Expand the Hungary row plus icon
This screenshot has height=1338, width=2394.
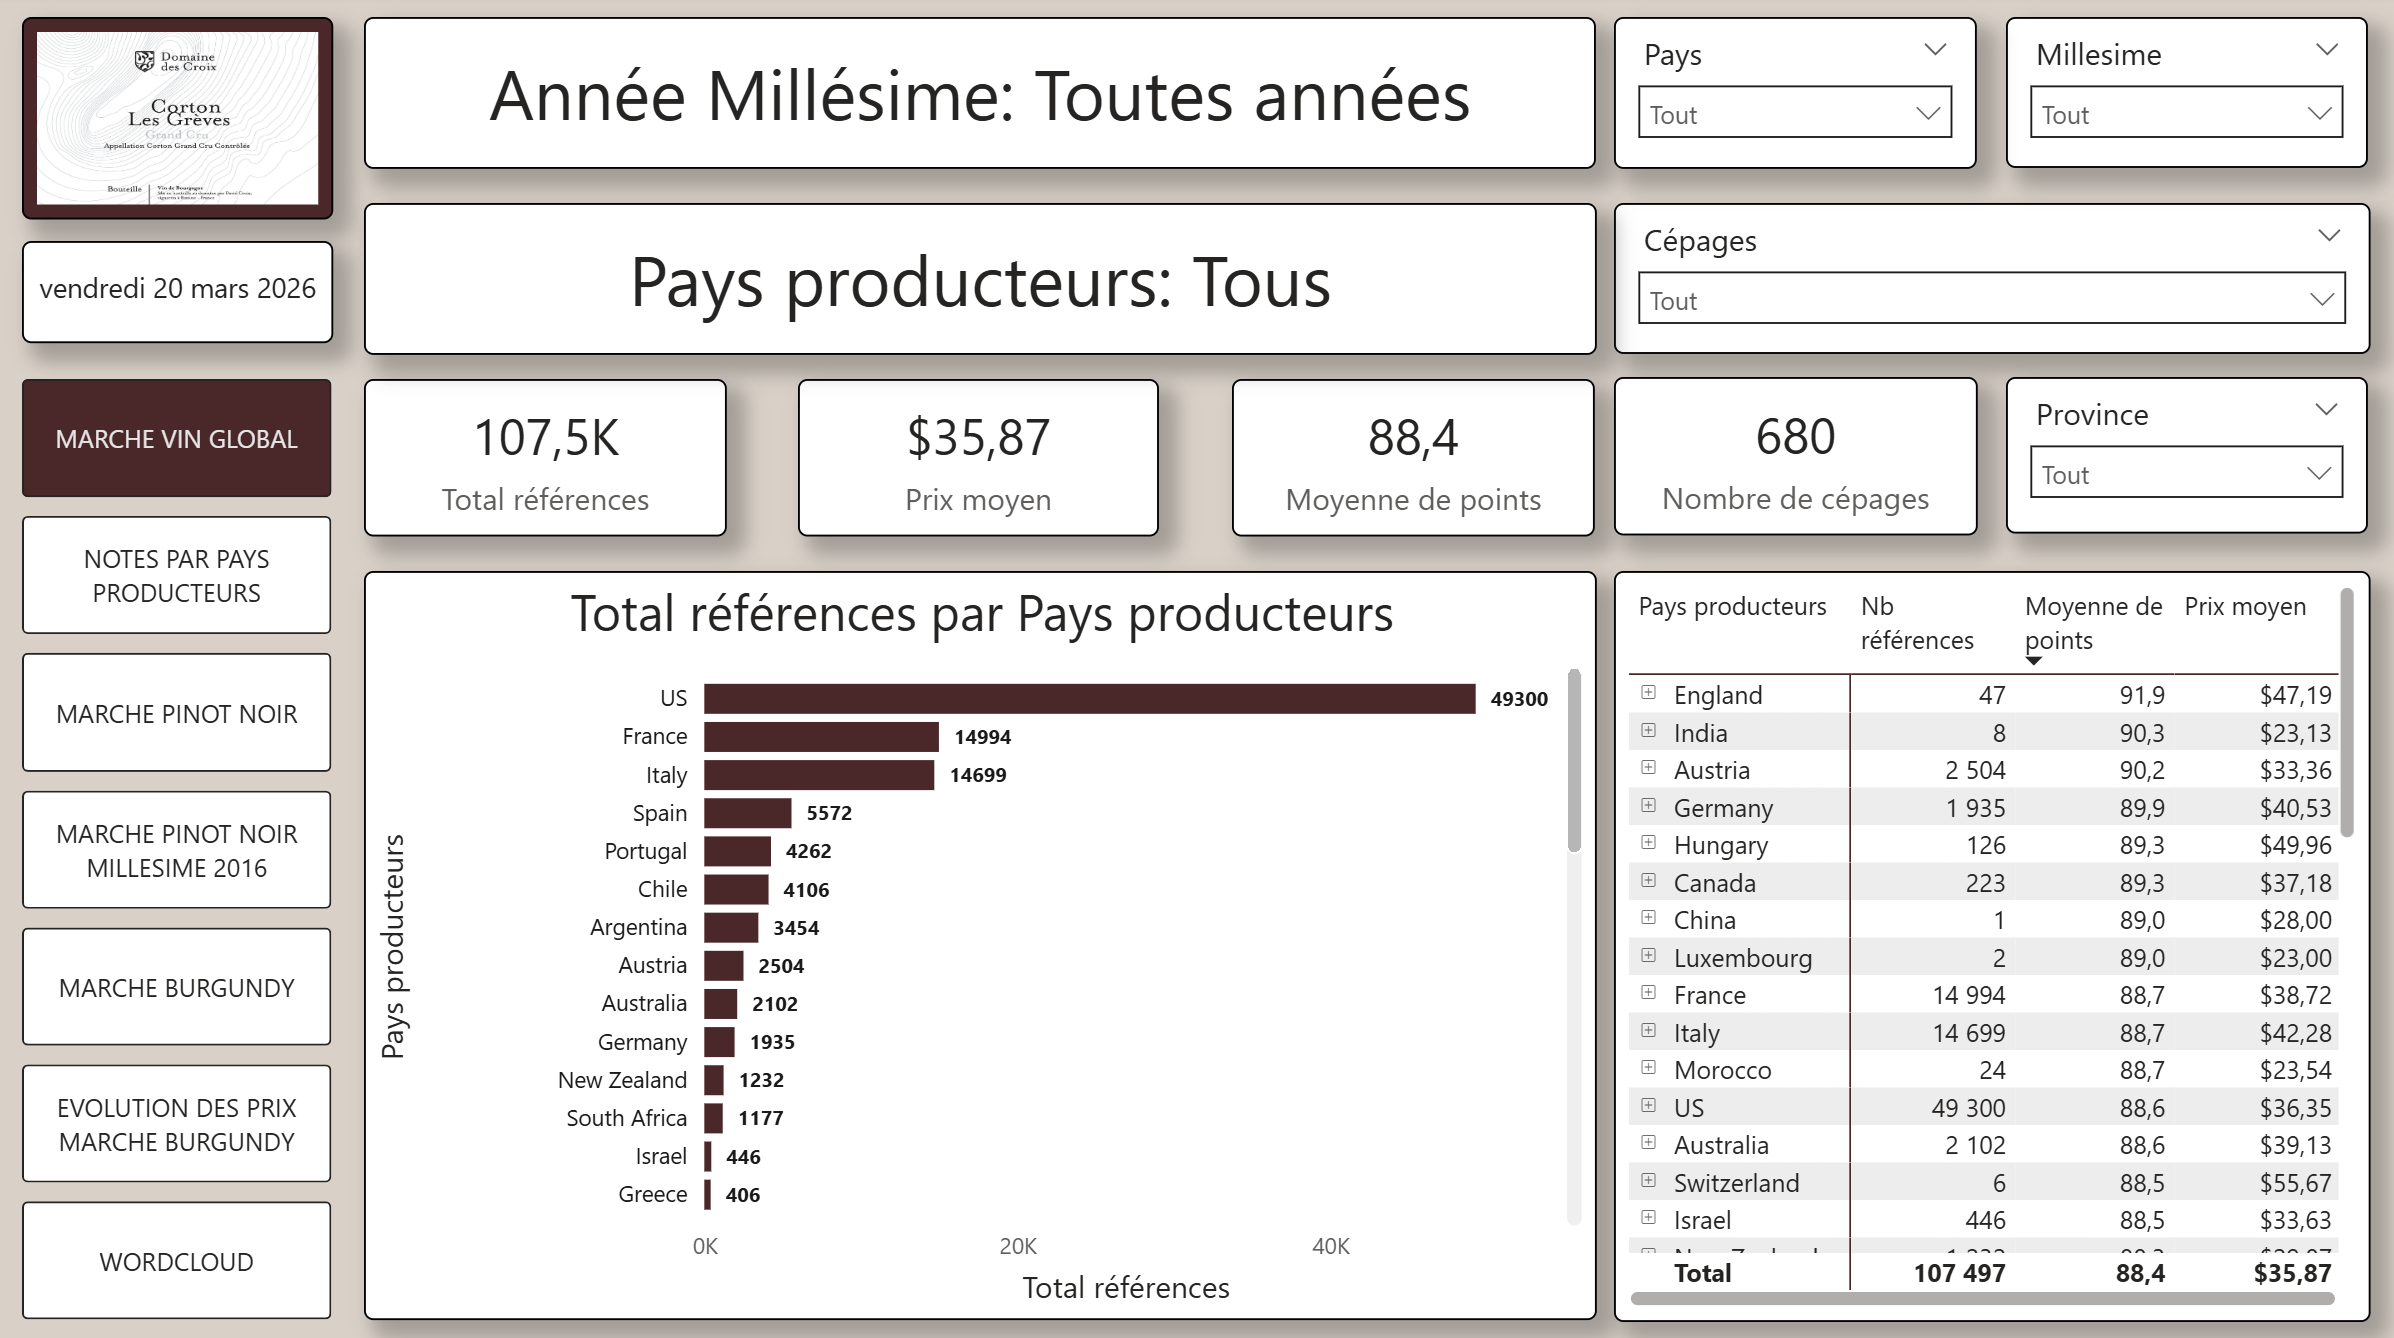(x=1648, y=843)
